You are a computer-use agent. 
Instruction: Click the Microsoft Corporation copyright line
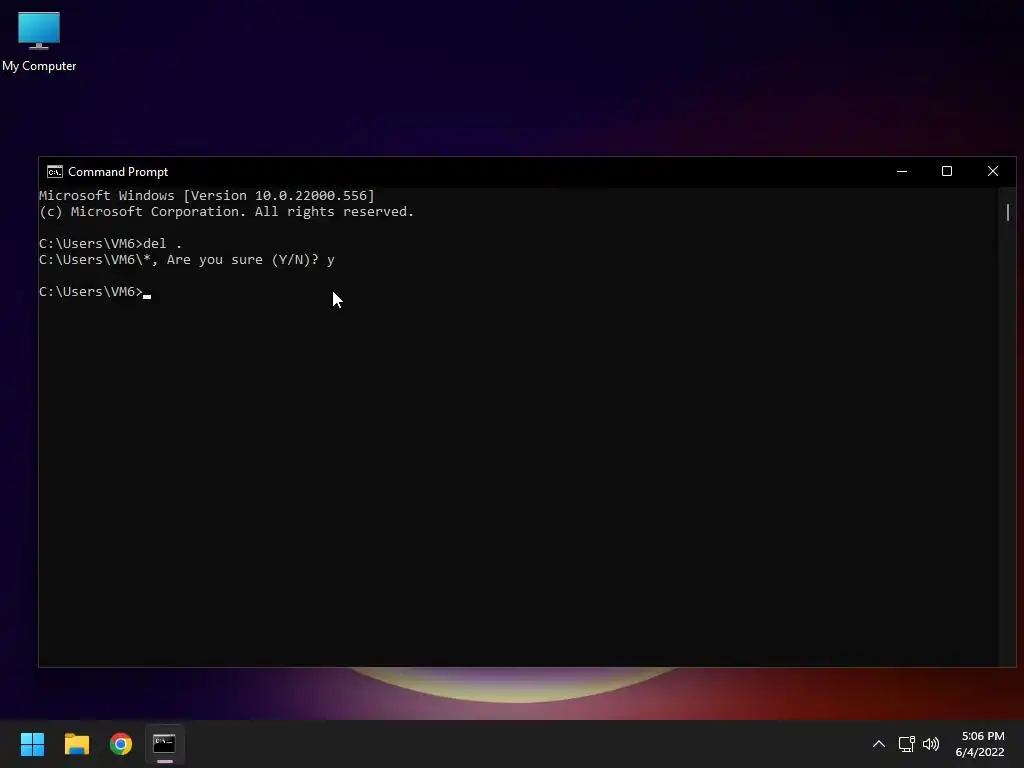pos(227,212)
